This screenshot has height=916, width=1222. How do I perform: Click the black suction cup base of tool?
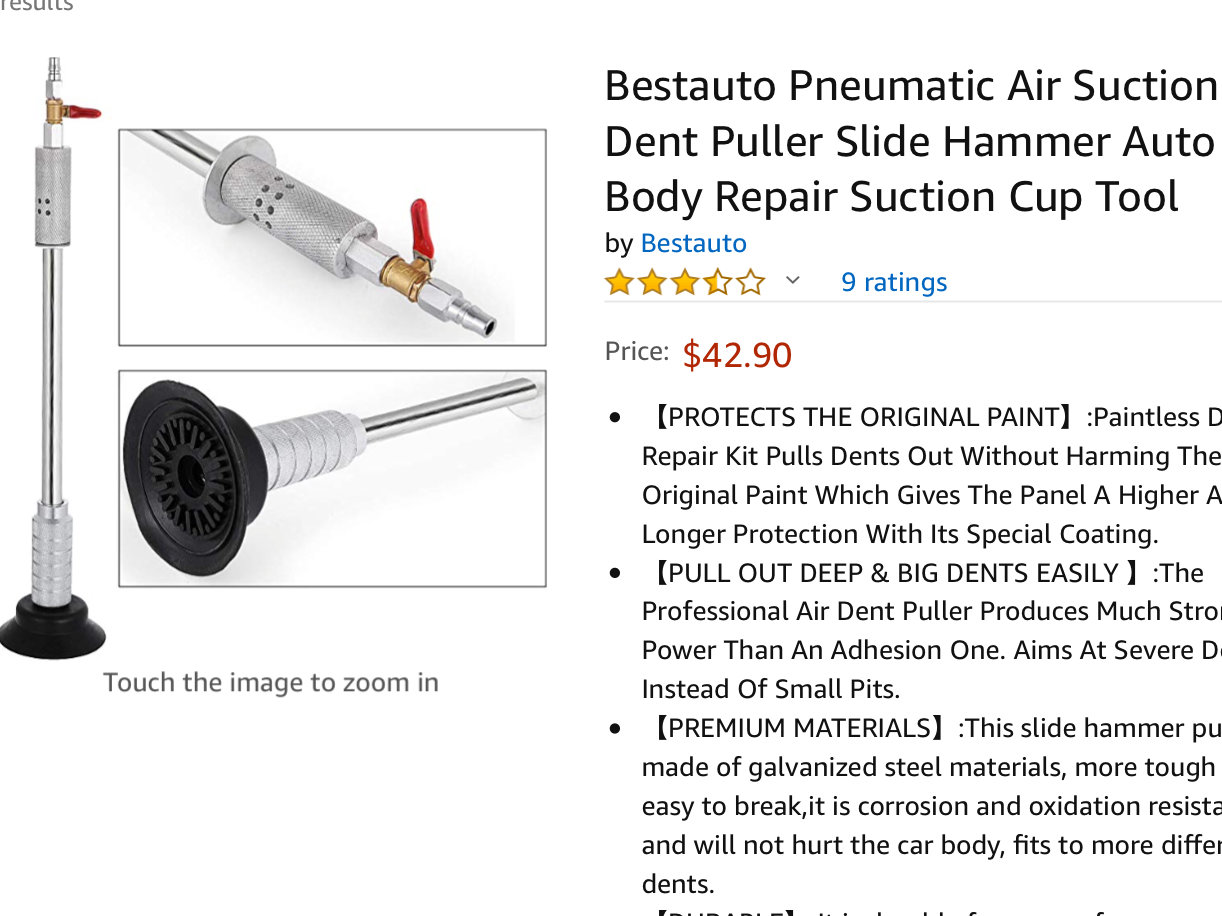(x=52, y=625)
